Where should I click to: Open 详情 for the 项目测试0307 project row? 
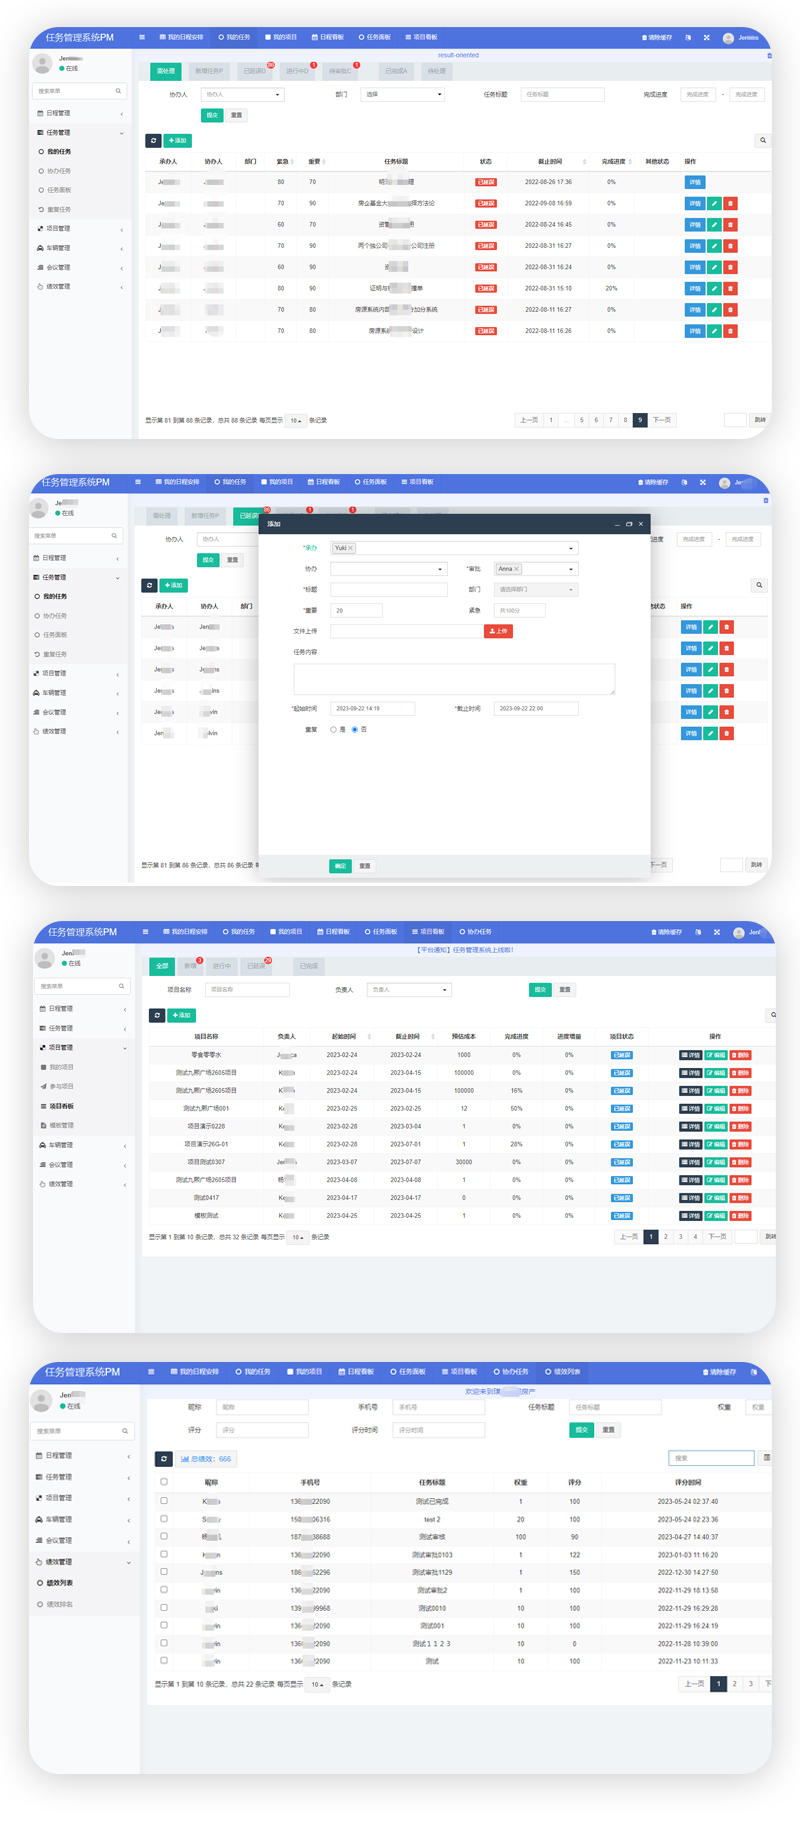691,1162
